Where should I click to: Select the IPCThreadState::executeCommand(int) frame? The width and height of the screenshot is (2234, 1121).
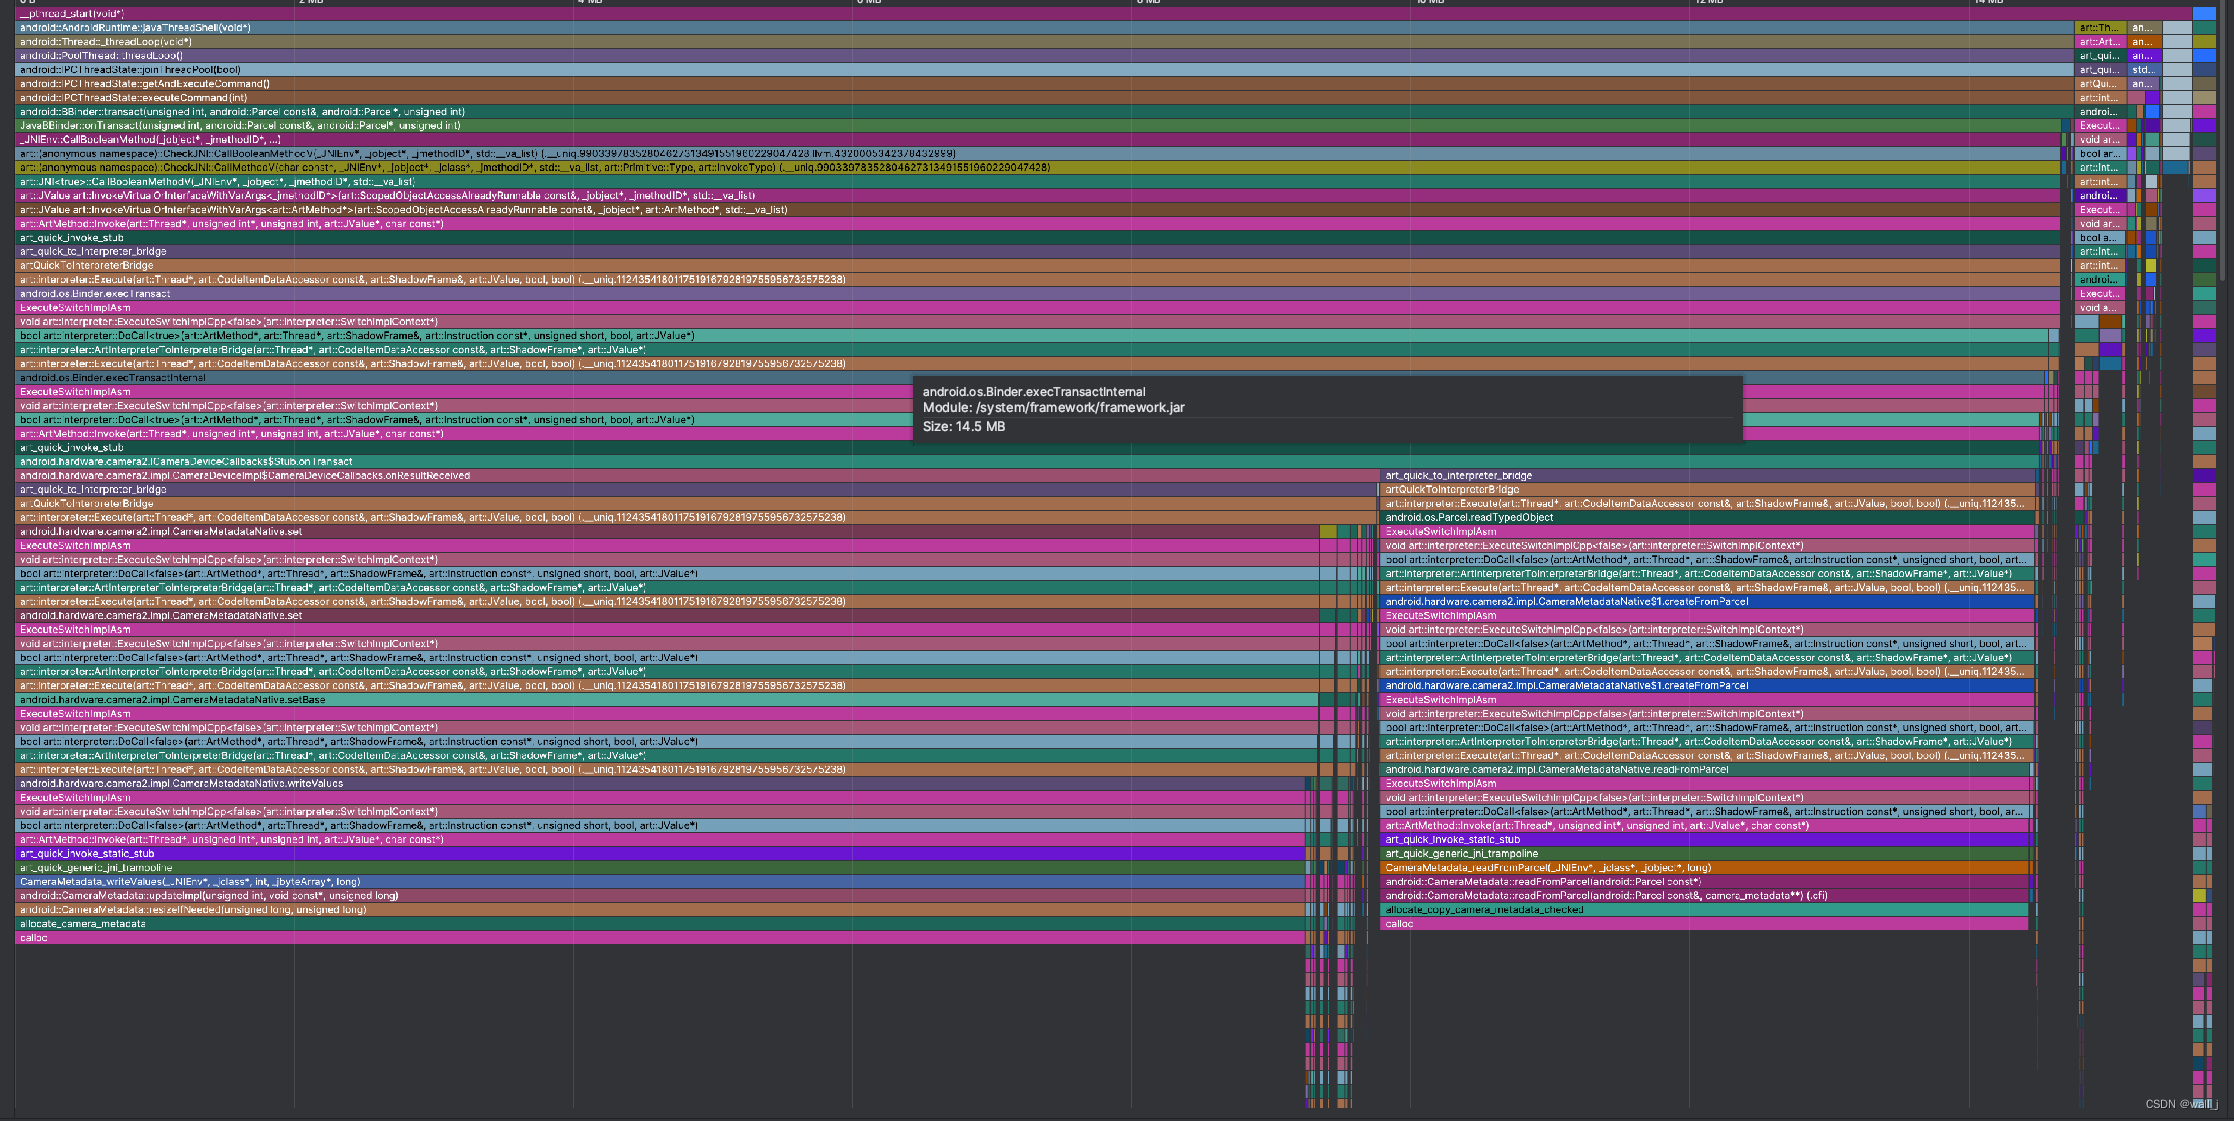[1045, 98]
